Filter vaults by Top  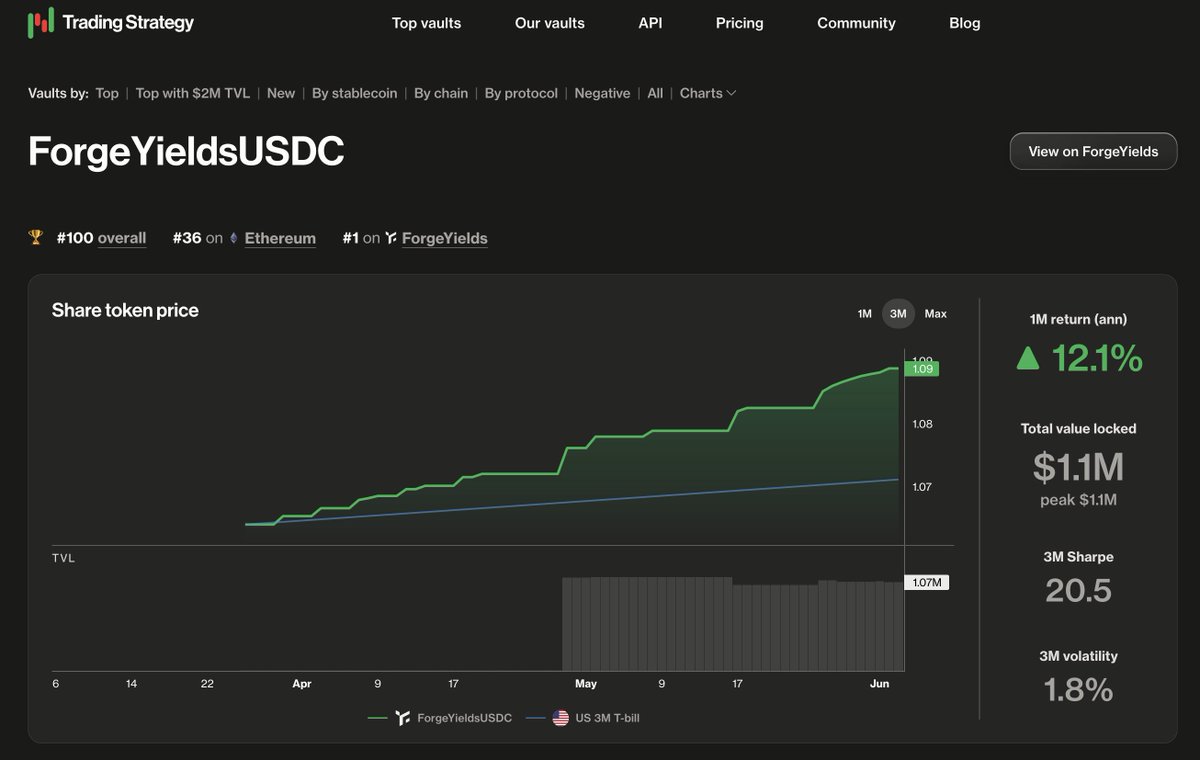107,93
